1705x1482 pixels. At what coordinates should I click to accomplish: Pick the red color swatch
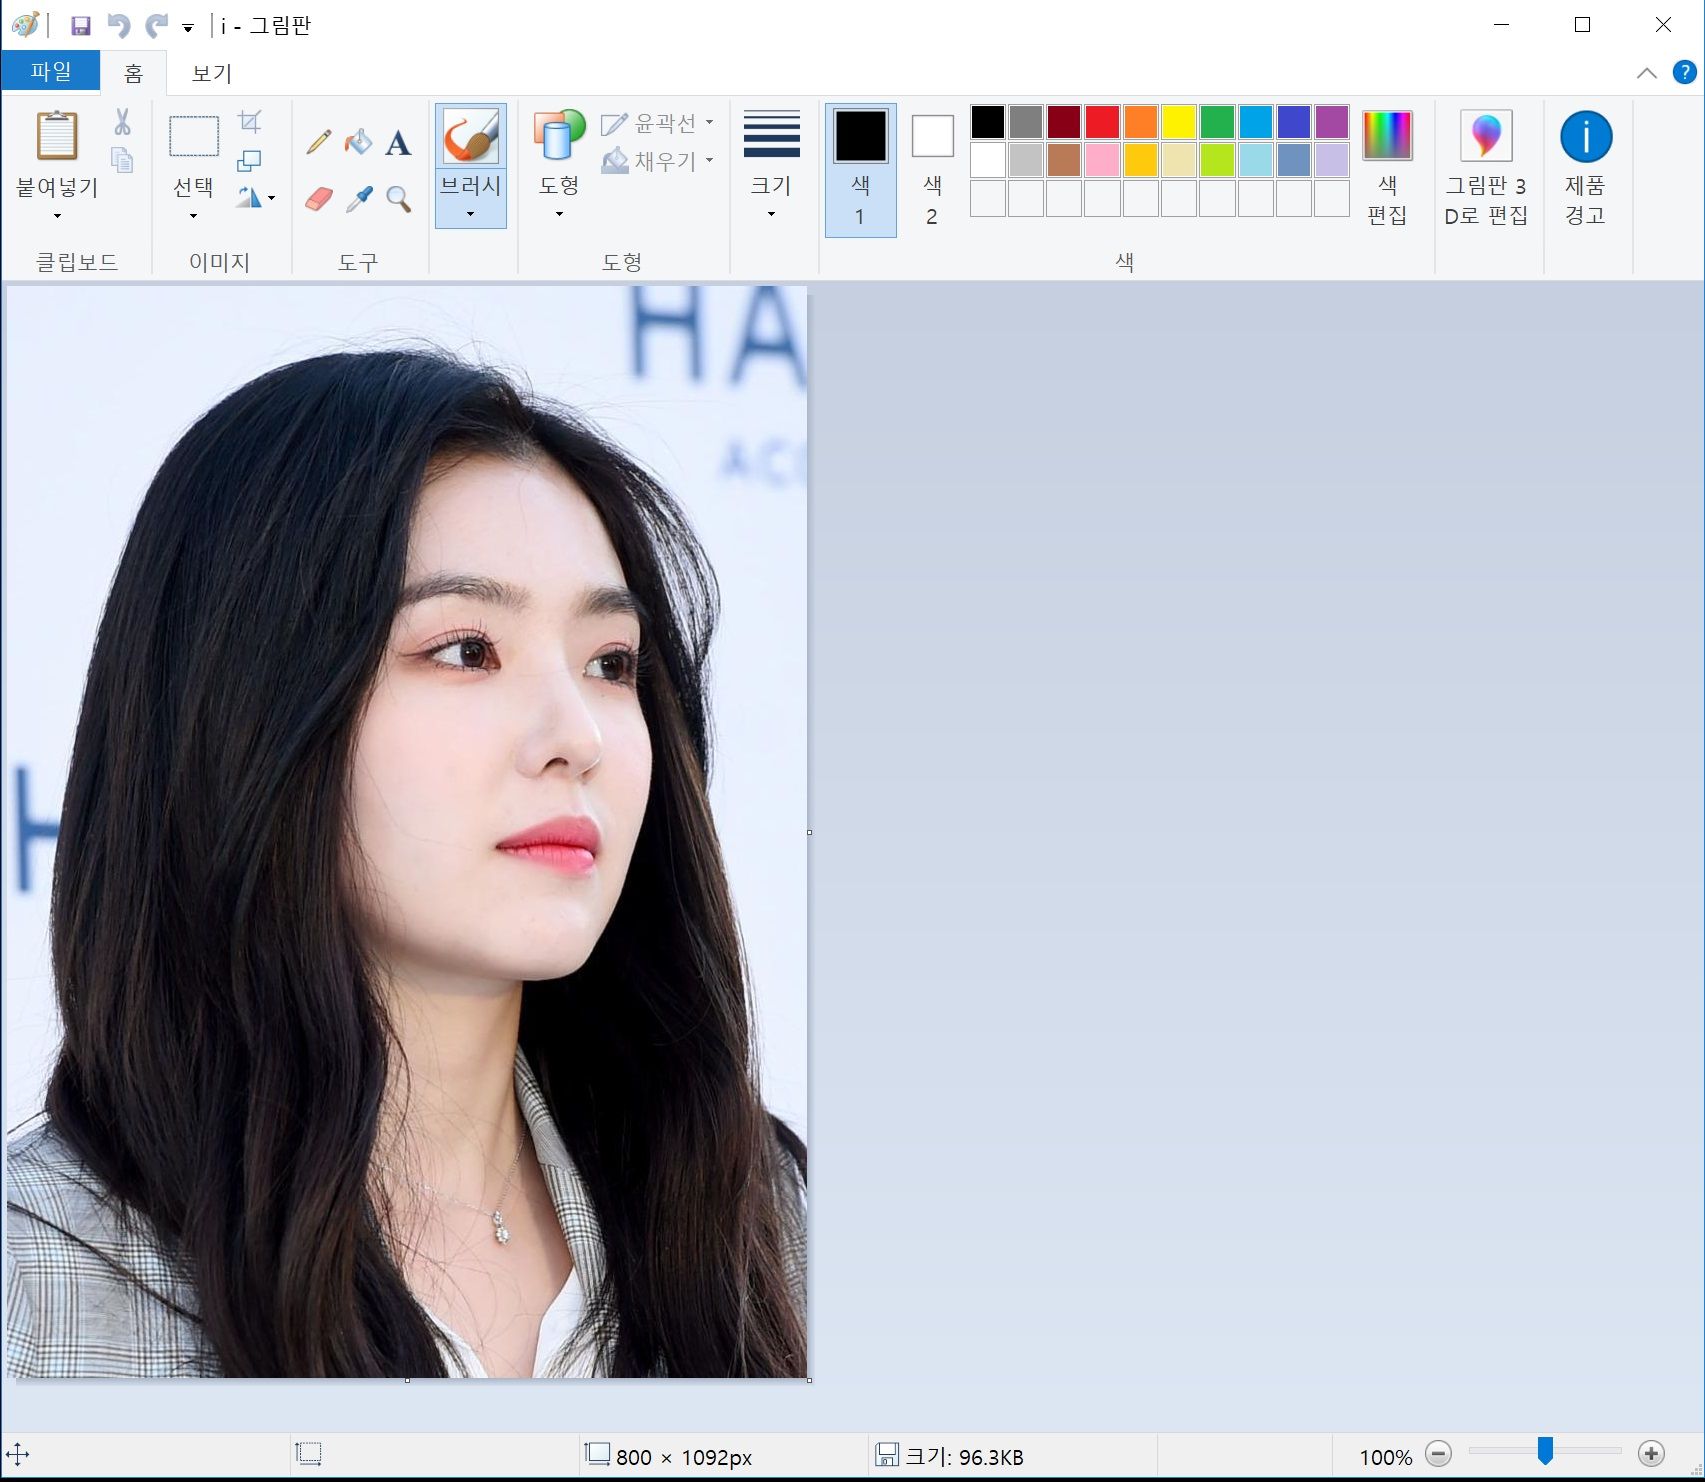click(x=1102, y=122)
